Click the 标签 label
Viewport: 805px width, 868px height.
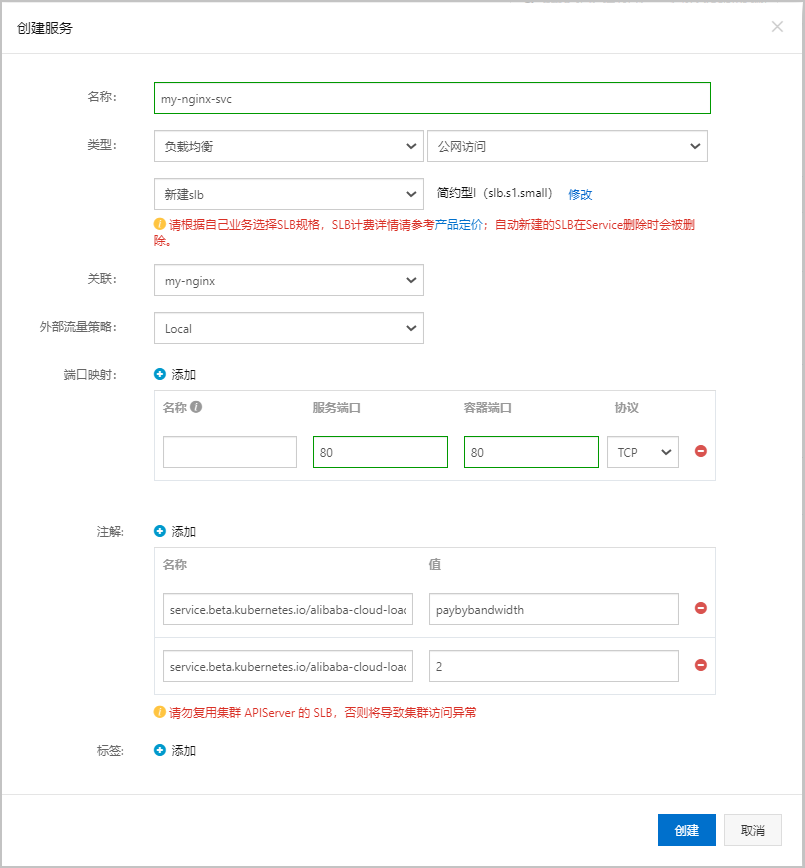coord(110,751)
